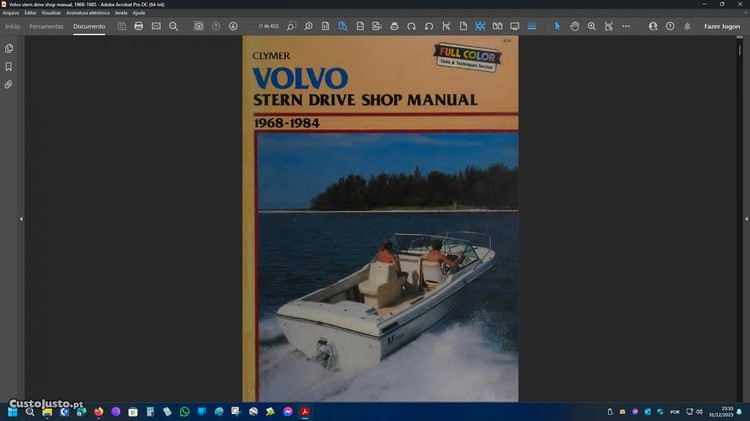Viewport: 750px width, 421px height.
Task: Open page thumbnails panel in sidebar
Action: (x=9, y=48)
